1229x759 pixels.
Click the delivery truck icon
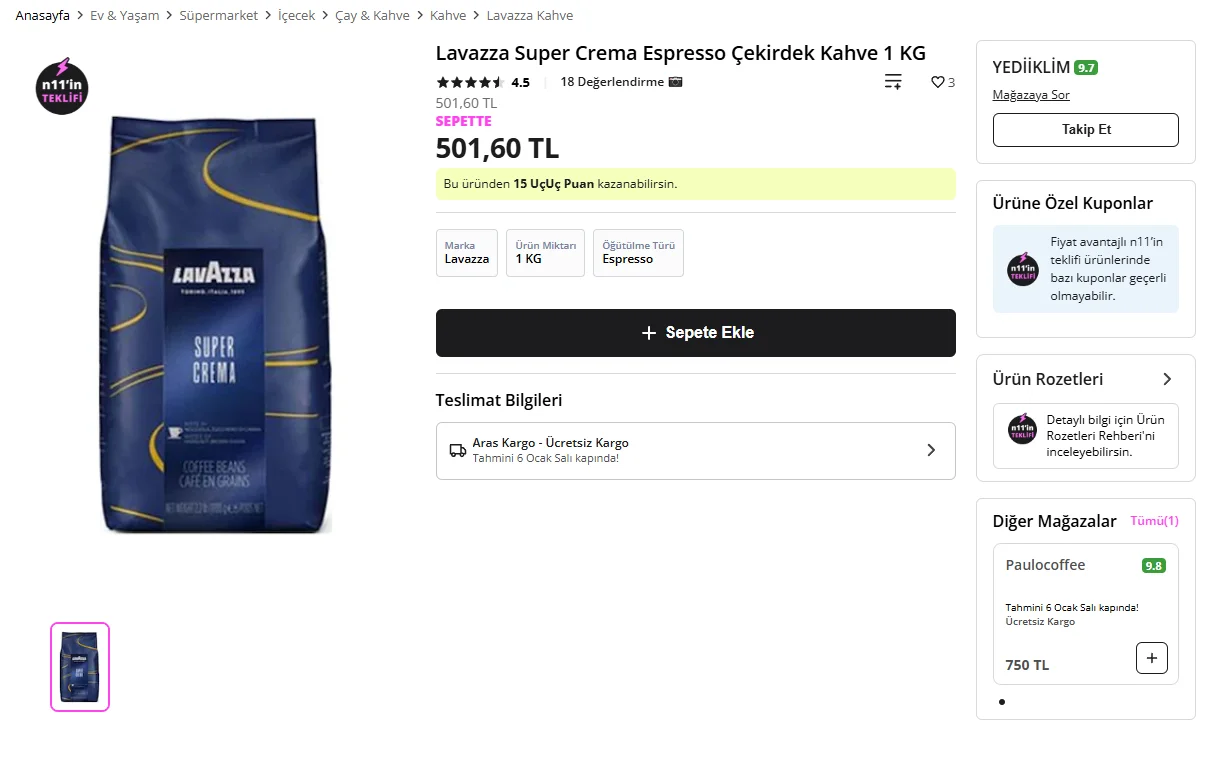tap(458, 450)
